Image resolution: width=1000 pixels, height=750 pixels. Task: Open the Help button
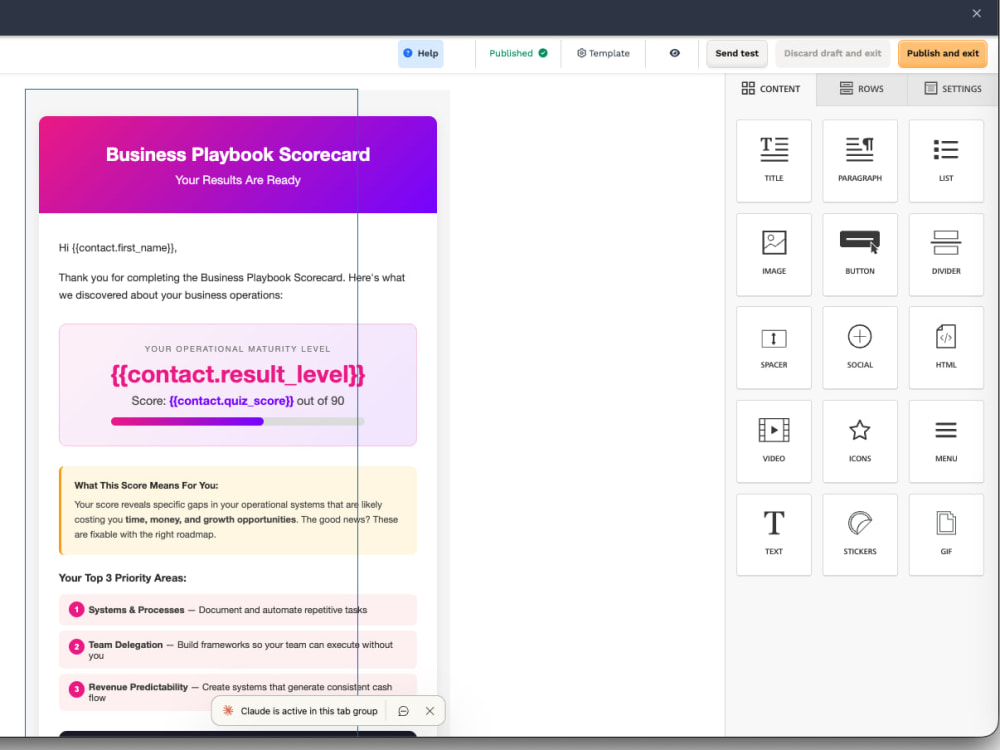pyautogui.click(x=421, y=54)
